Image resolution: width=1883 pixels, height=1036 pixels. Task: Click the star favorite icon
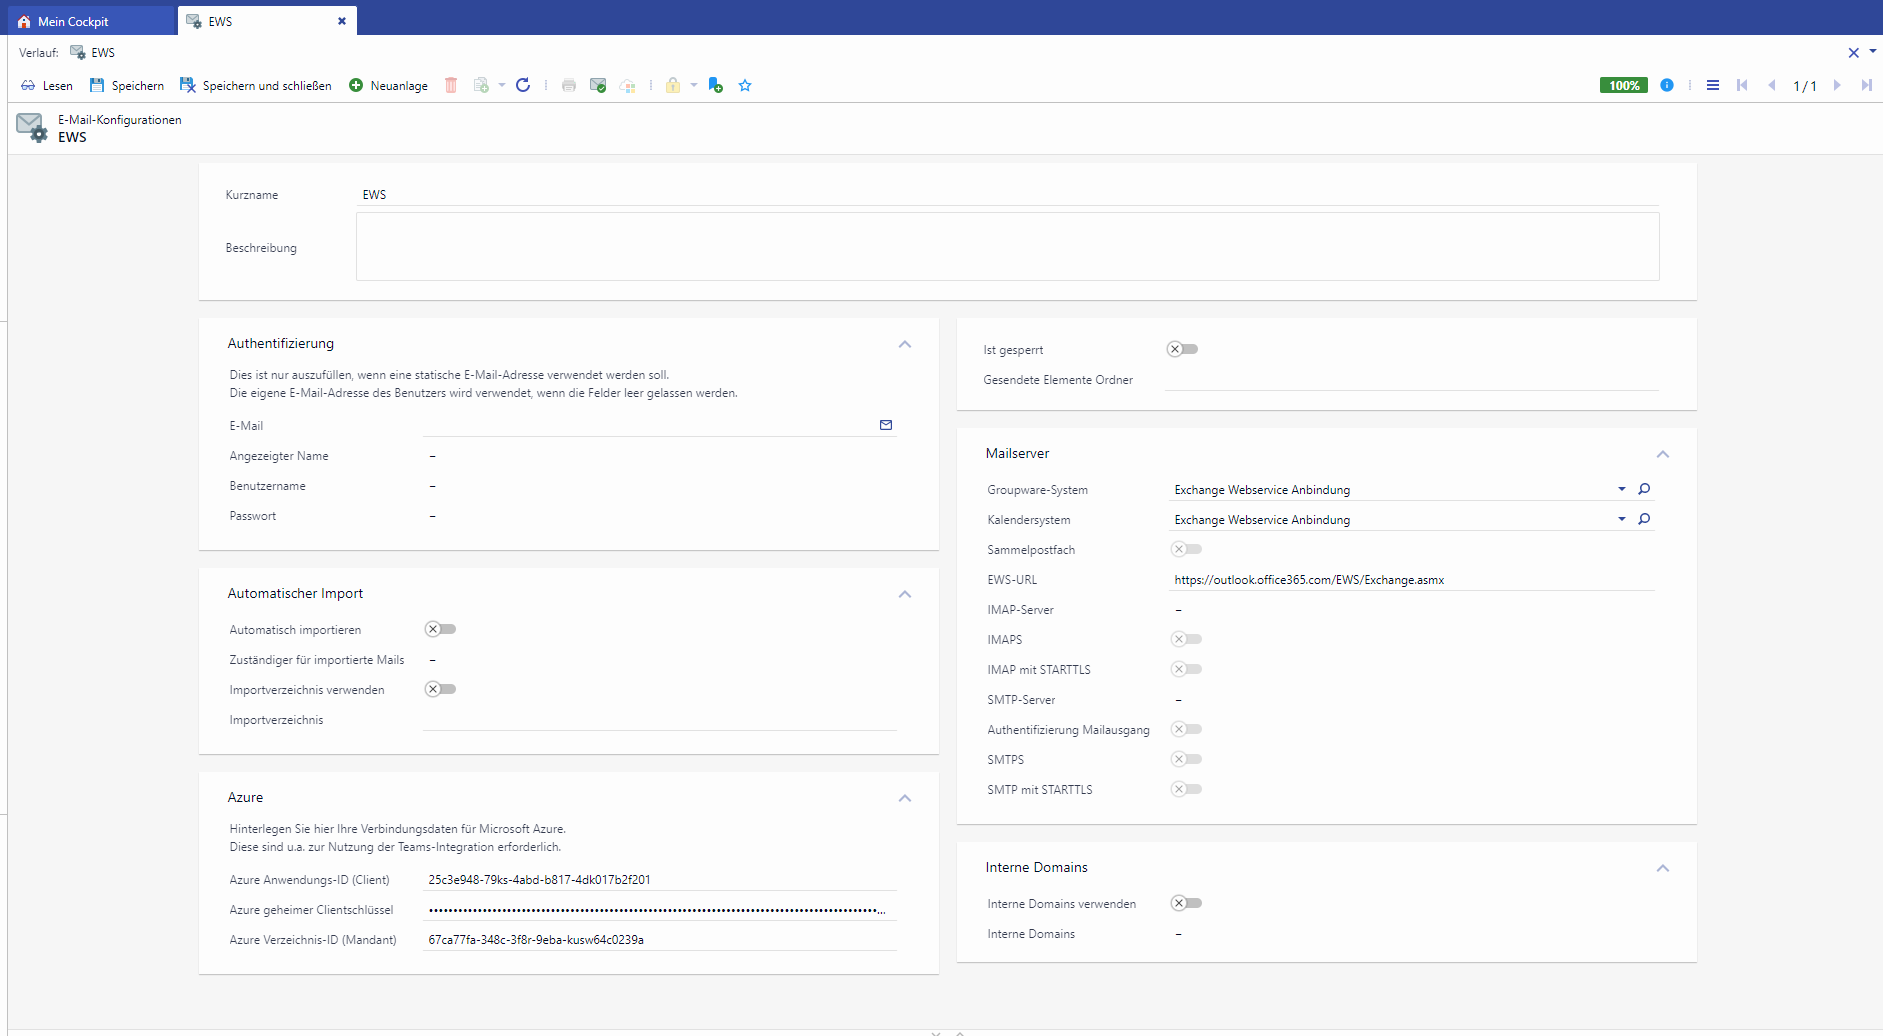pos(745,85)
